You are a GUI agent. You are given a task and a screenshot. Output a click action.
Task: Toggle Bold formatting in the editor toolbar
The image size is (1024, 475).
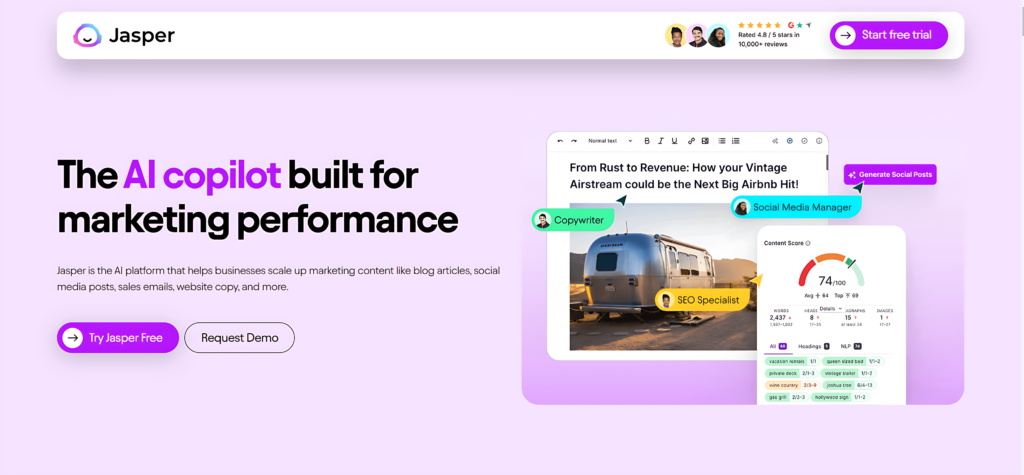tap(647, 141)
